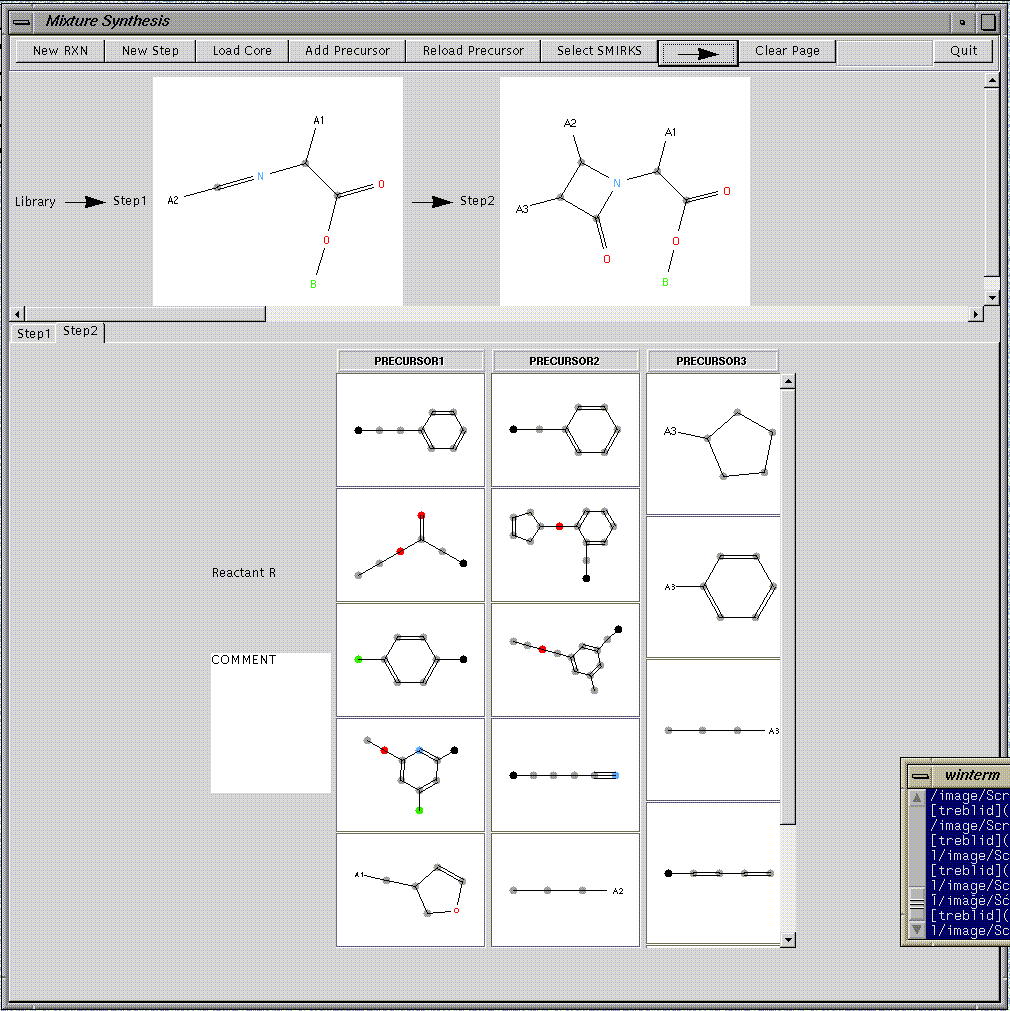Image resolution: width=1010 pixels, height=1011 pixels.
Task: Click Clear Page button
Action: 787,51
